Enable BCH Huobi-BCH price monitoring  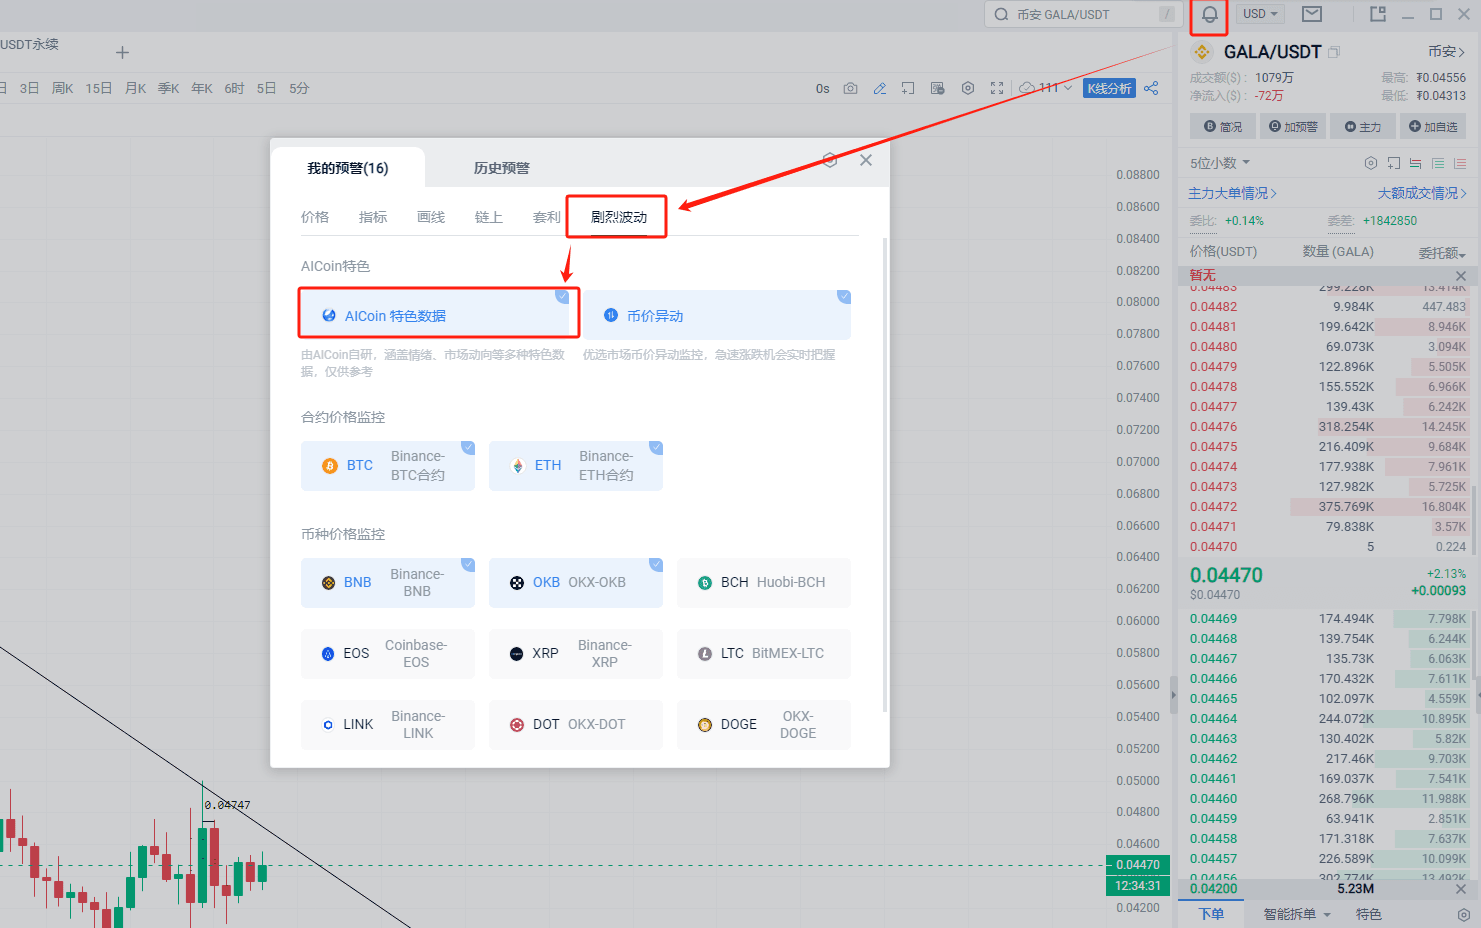click(764, 583)
